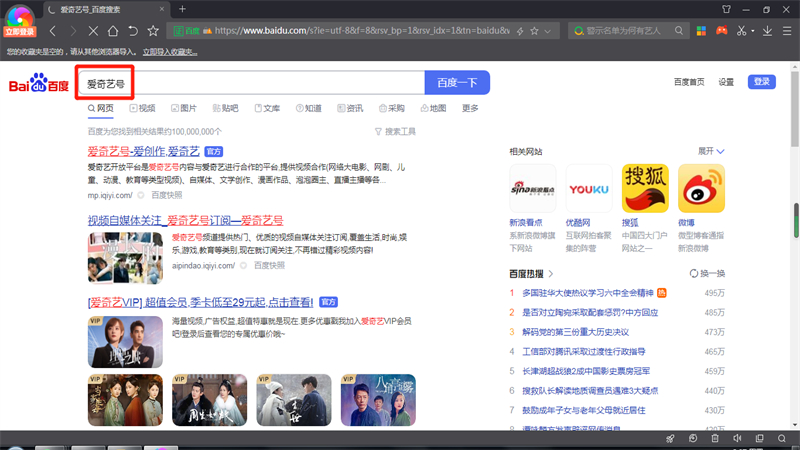Viewport: 800px width, 450px height.
Task: Click 百度首页 link at top right
Action: [689, 82]
